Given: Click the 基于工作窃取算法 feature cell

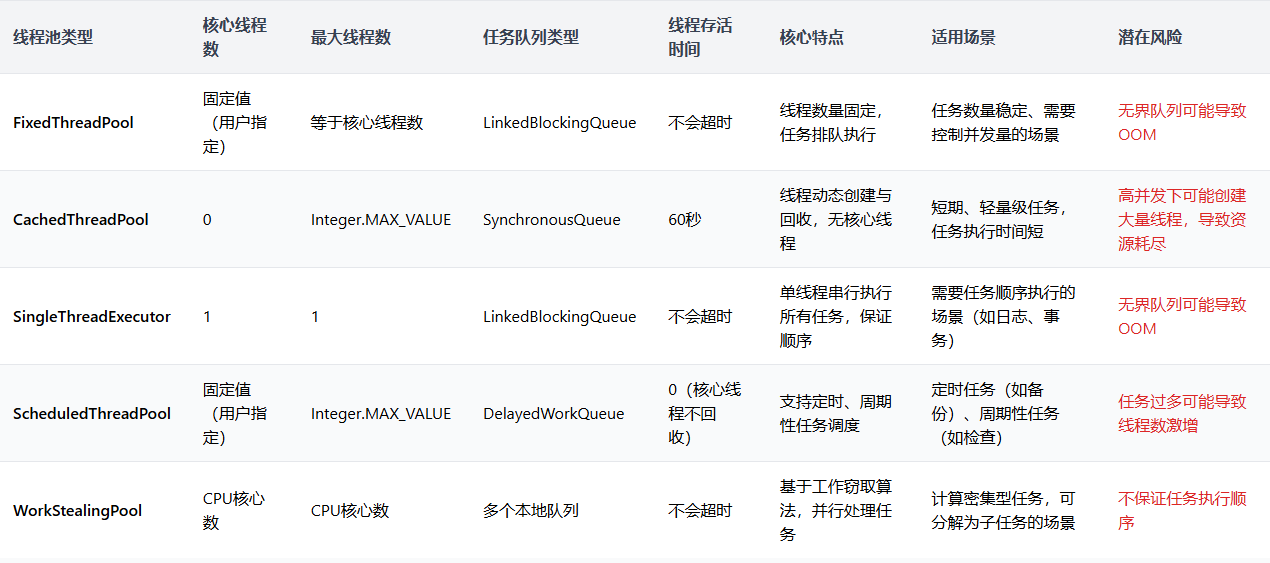Looking at the screenshot, I should coord(835,510).
